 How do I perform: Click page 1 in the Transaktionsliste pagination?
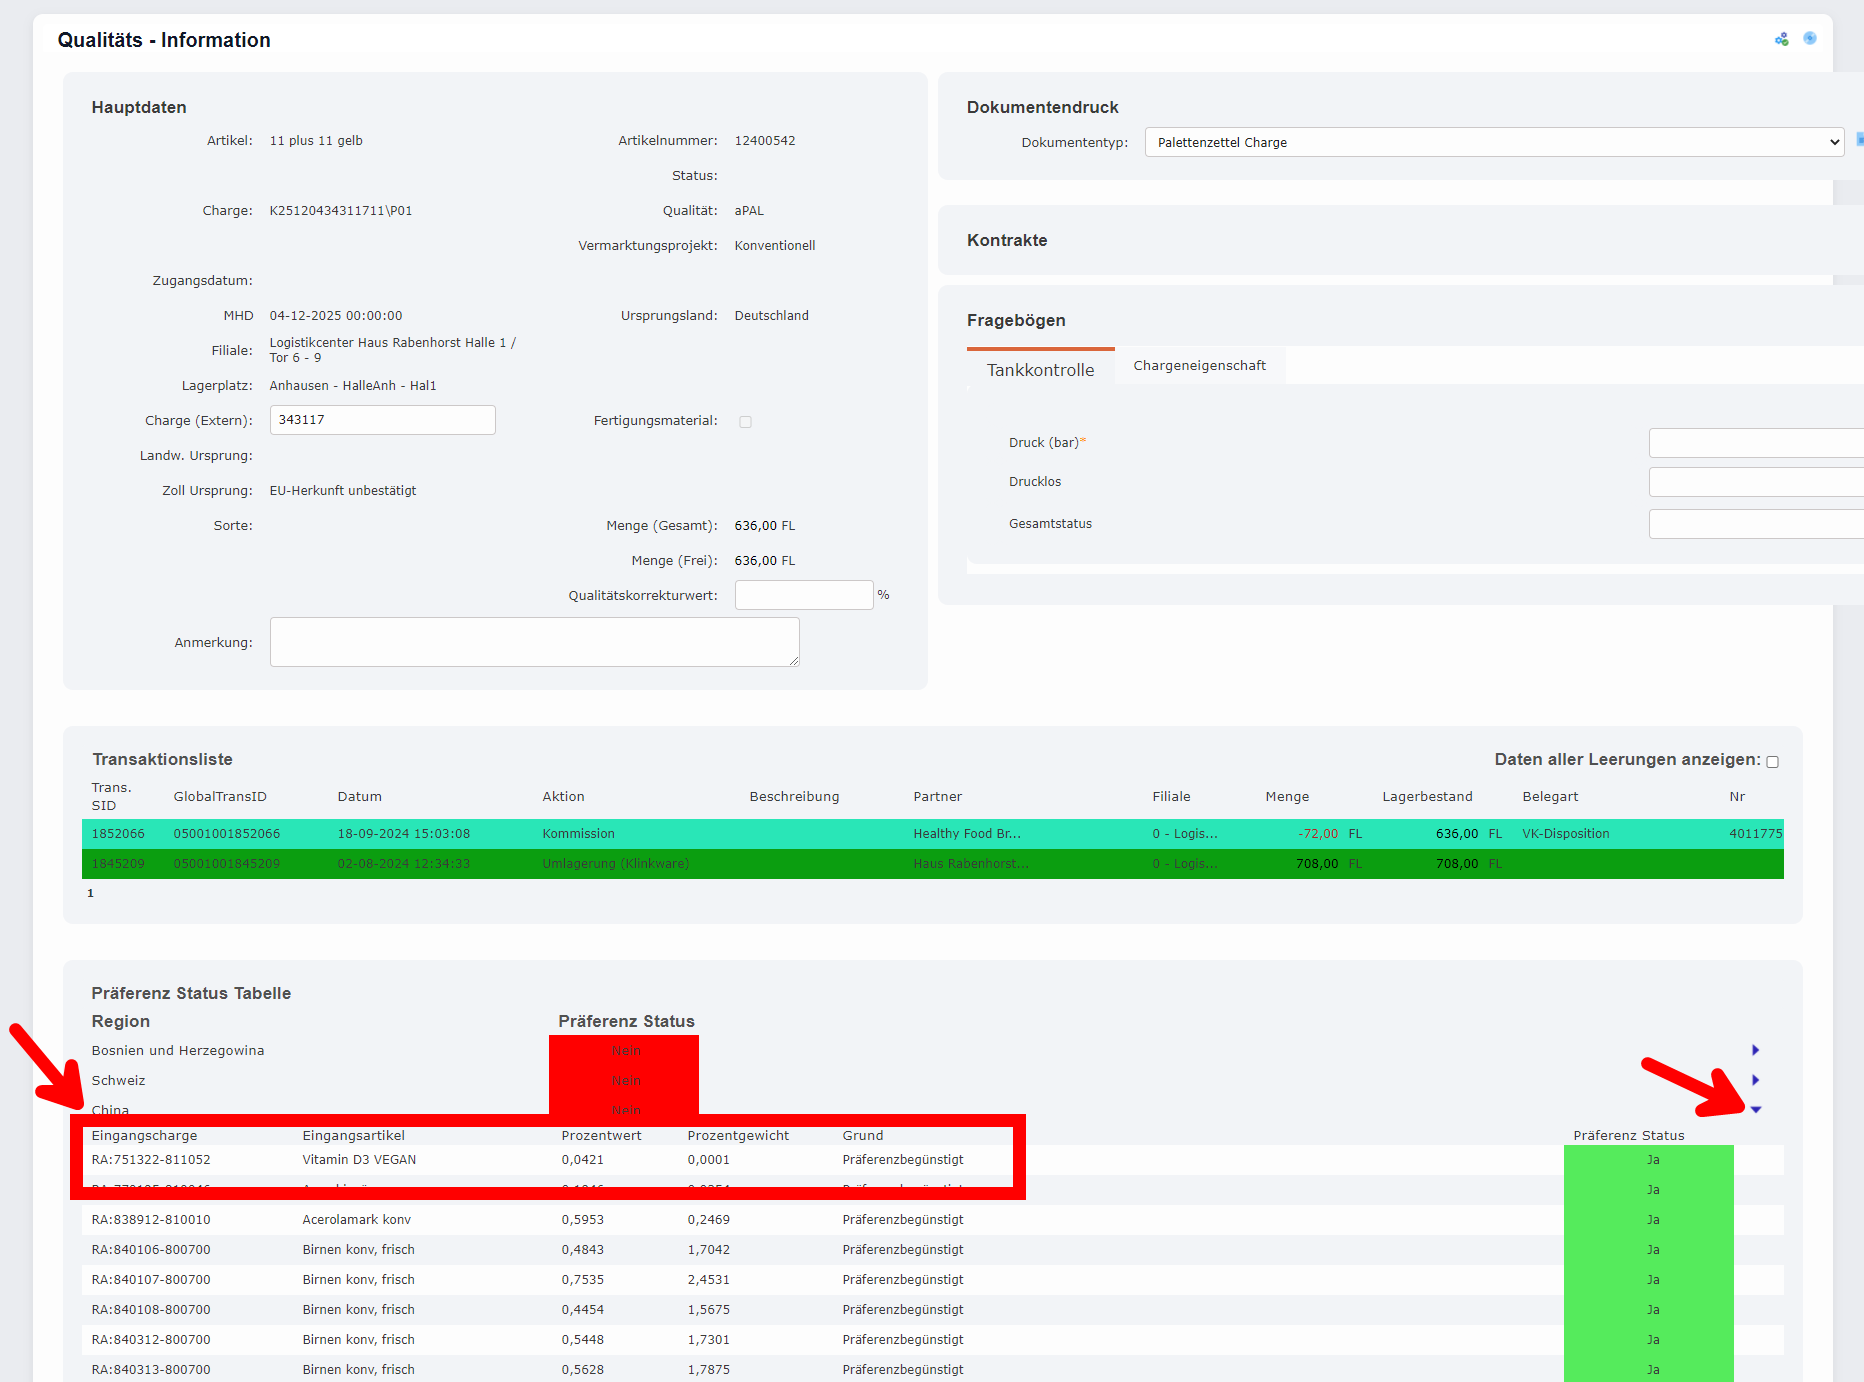click(x=90, y=893)
